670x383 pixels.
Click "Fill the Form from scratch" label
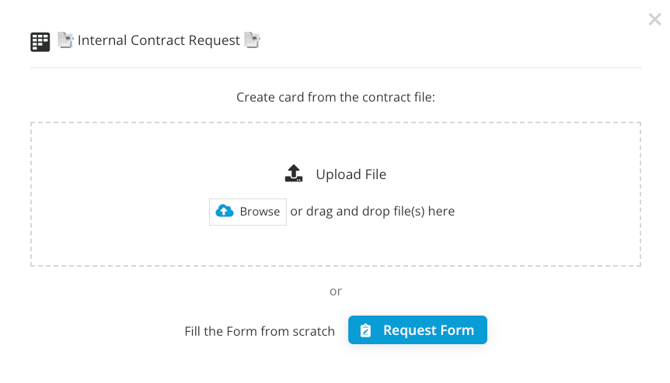point(259,331)
